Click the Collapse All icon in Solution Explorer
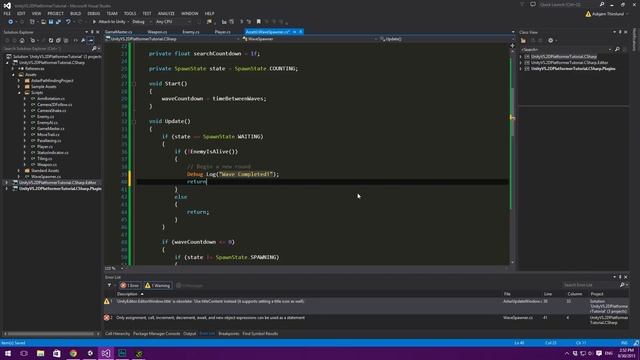Screen dimensions: 640x360 [x=58, y=40]
